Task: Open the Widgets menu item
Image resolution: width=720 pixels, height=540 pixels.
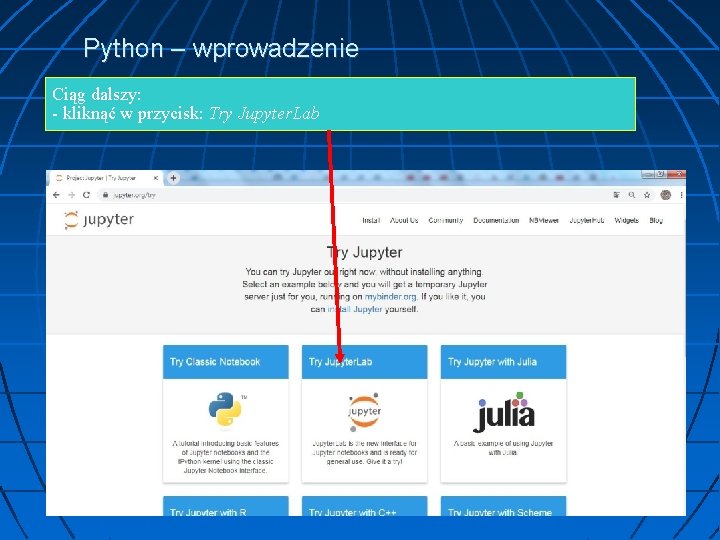Action: (626, 220)
